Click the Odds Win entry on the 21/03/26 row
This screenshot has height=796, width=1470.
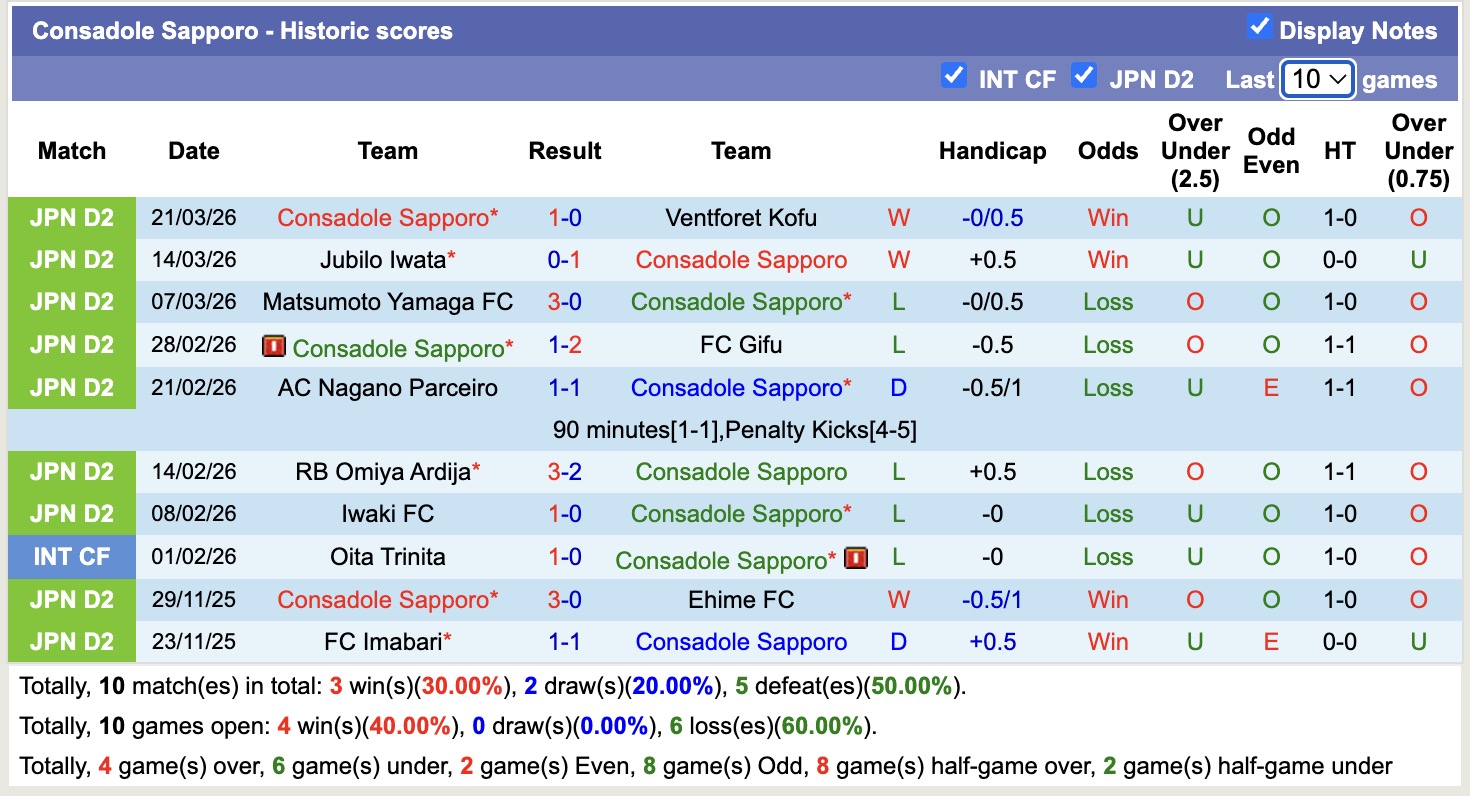1107,217
